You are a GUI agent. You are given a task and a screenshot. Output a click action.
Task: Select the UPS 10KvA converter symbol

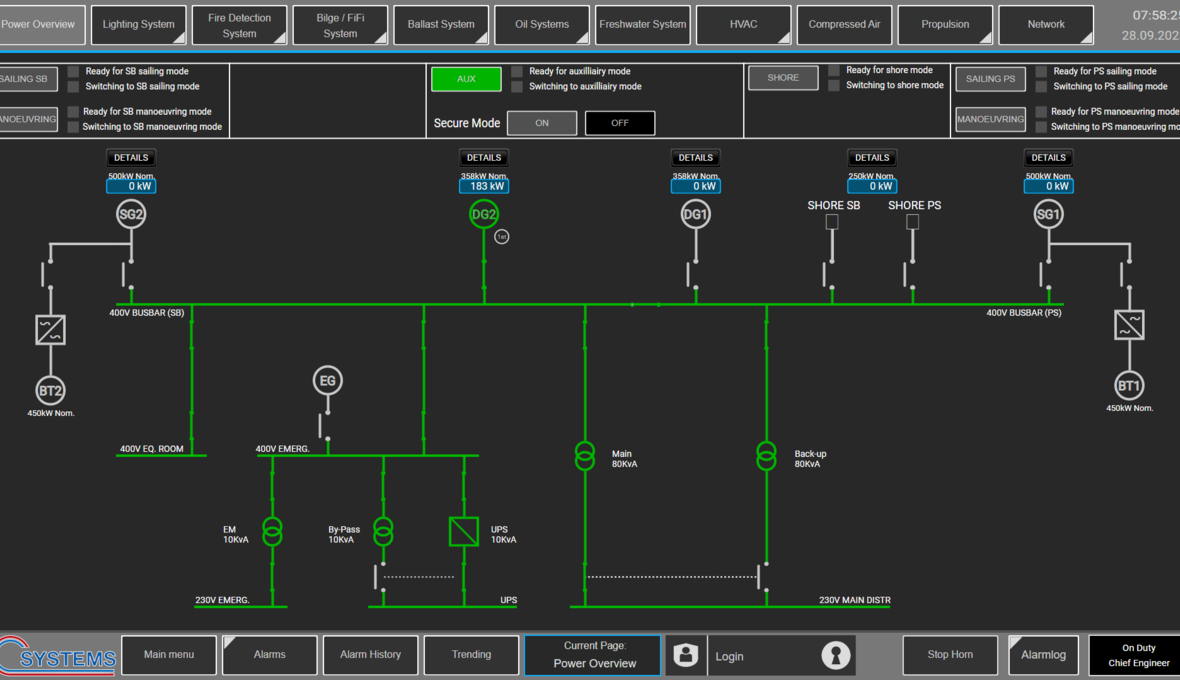click(463, 531)
